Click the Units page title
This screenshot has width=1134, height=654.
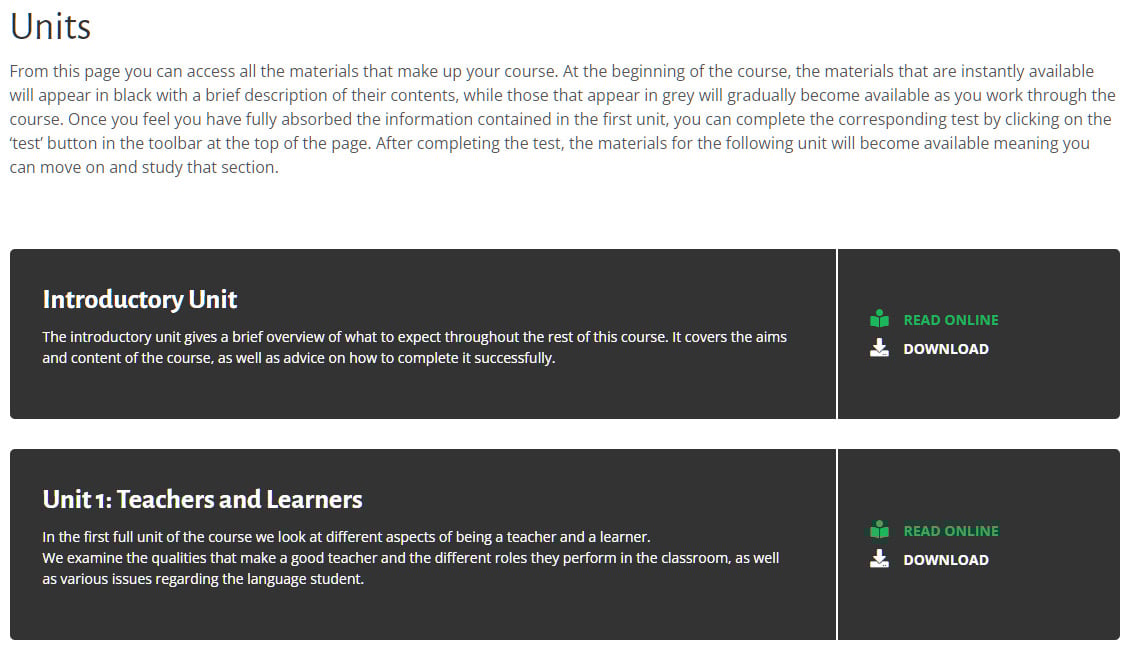pos(51,27)
